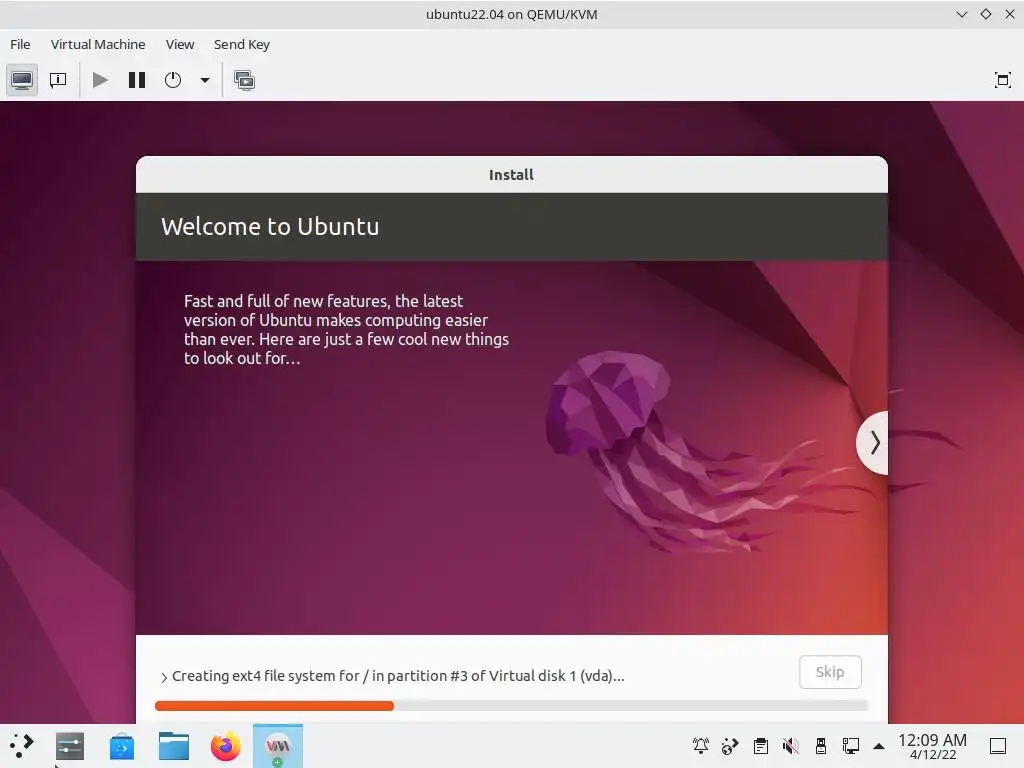Open the clipboard tray icon

click(761, 745)
